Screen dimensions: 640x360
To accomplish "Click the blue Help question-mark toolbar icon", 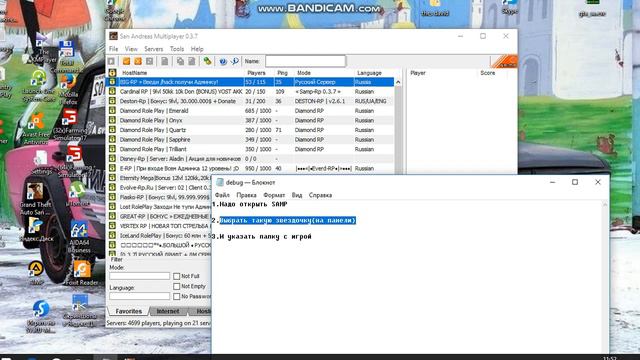I will [223, 61].
